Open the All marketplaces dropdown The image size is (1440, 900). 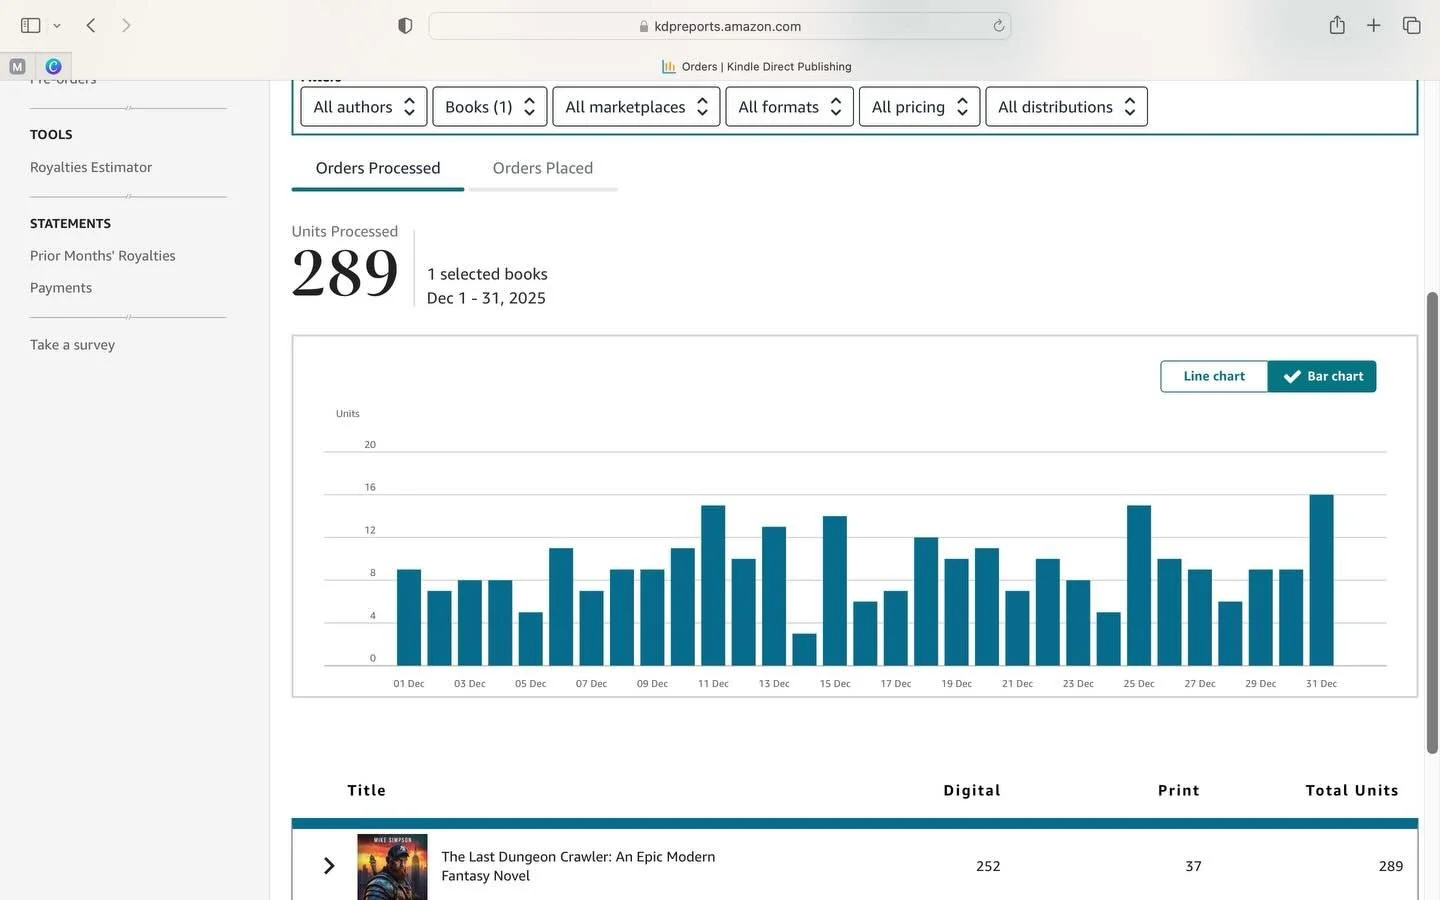pyautogui.click(x=636, y=107)
